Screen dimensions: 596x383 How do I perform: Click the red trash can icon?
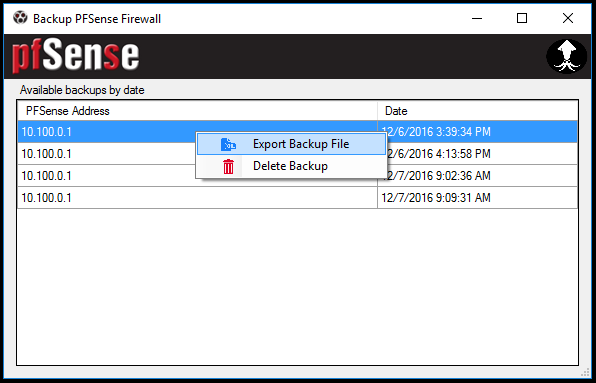tap(228, 166)
